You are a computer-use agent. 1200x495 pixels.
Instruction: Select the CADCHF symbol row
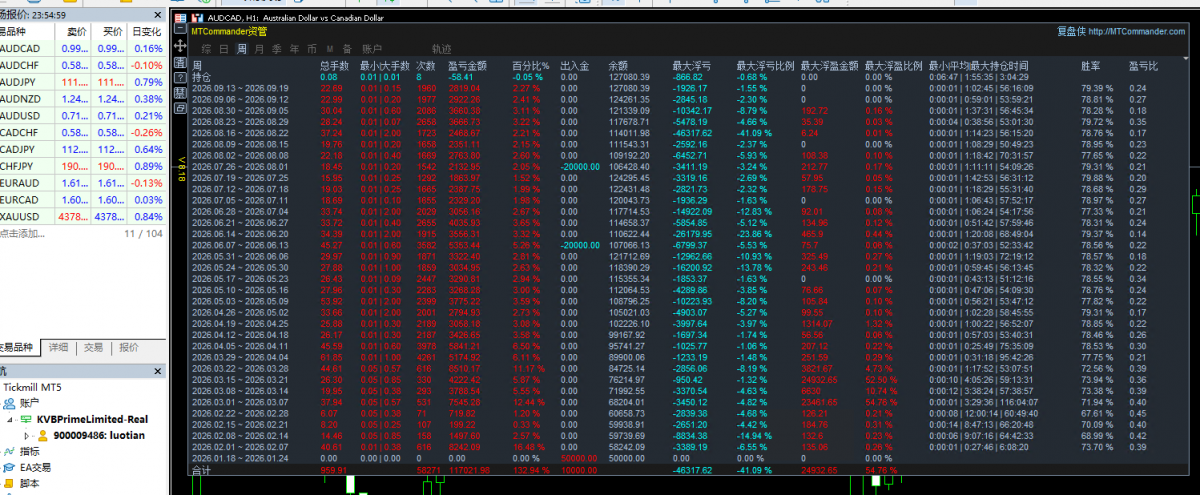[x=82, y=132]
